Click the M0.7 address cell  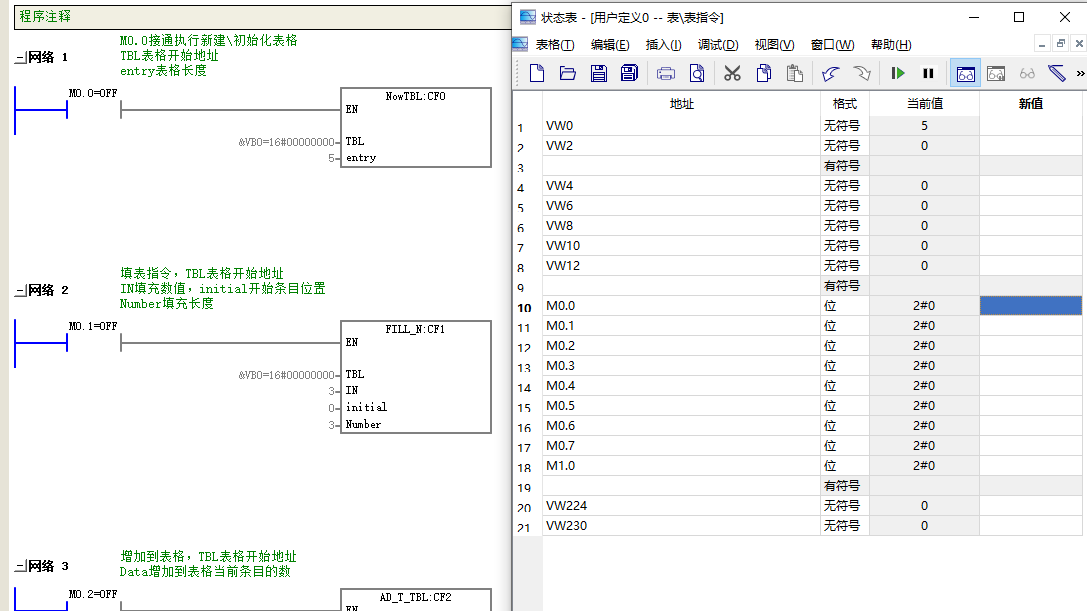click(681, 446)
